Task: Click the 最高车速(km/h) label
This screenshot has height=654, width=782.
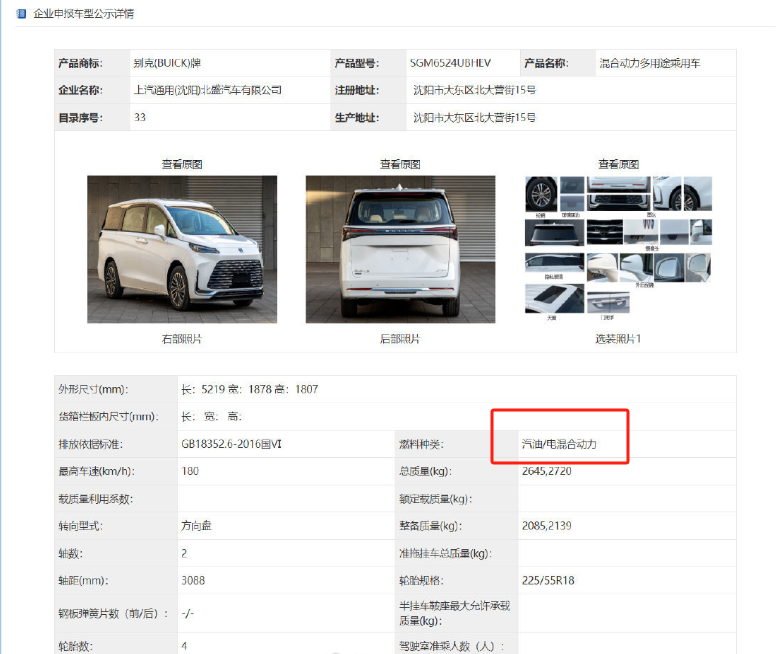Action: tap(96, 471)
